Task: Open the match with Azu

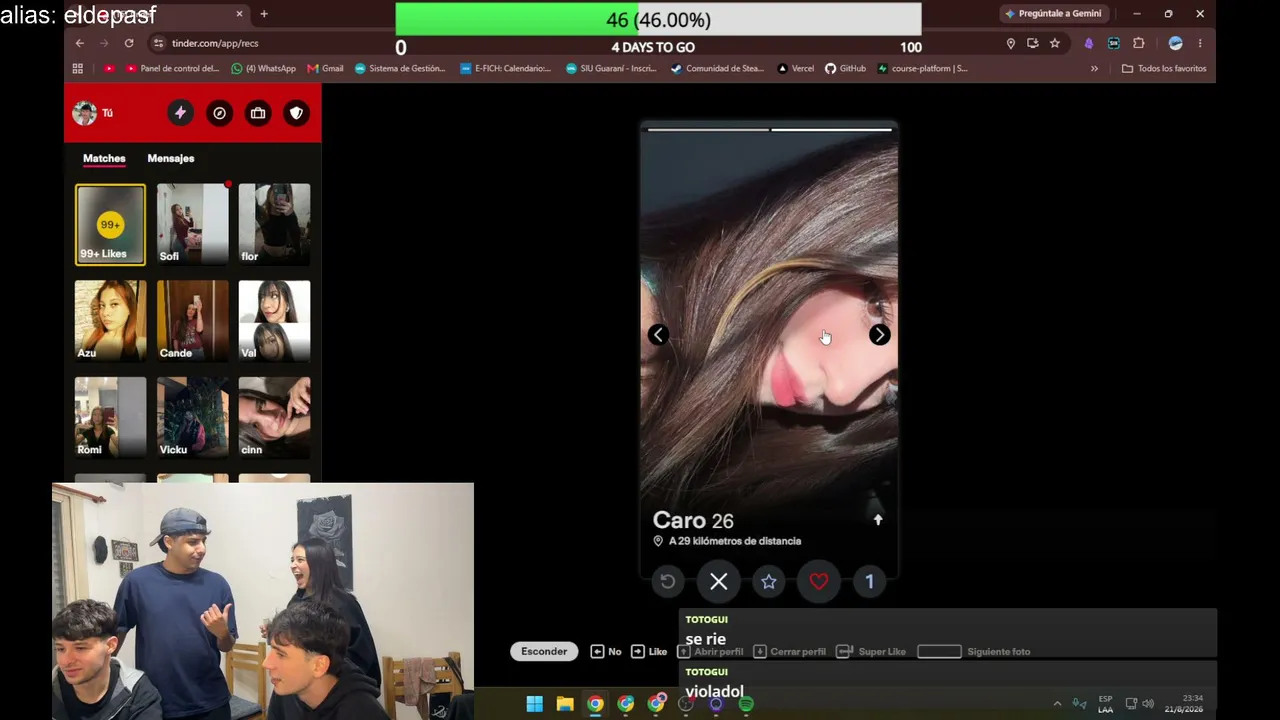Action: (x=110, y=321)
